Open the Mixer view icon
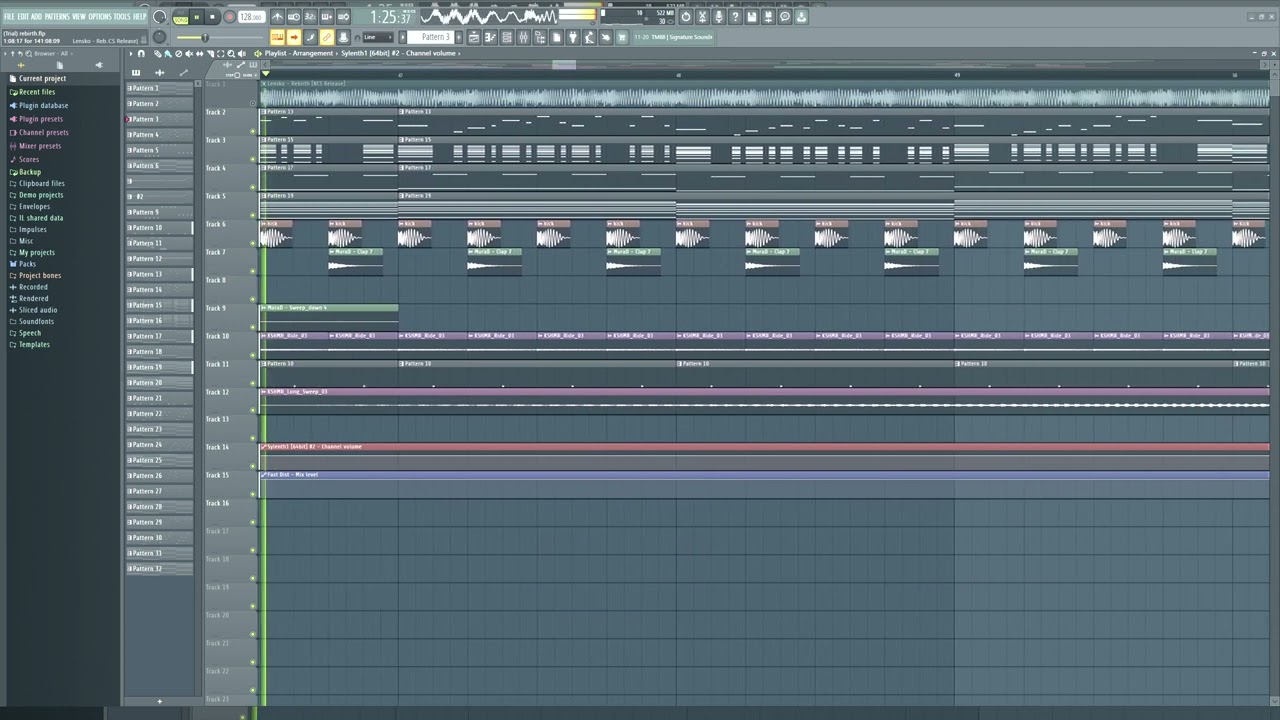This screenshot has width=1280, height=720. pyautogui.click(x=524, y=37)
